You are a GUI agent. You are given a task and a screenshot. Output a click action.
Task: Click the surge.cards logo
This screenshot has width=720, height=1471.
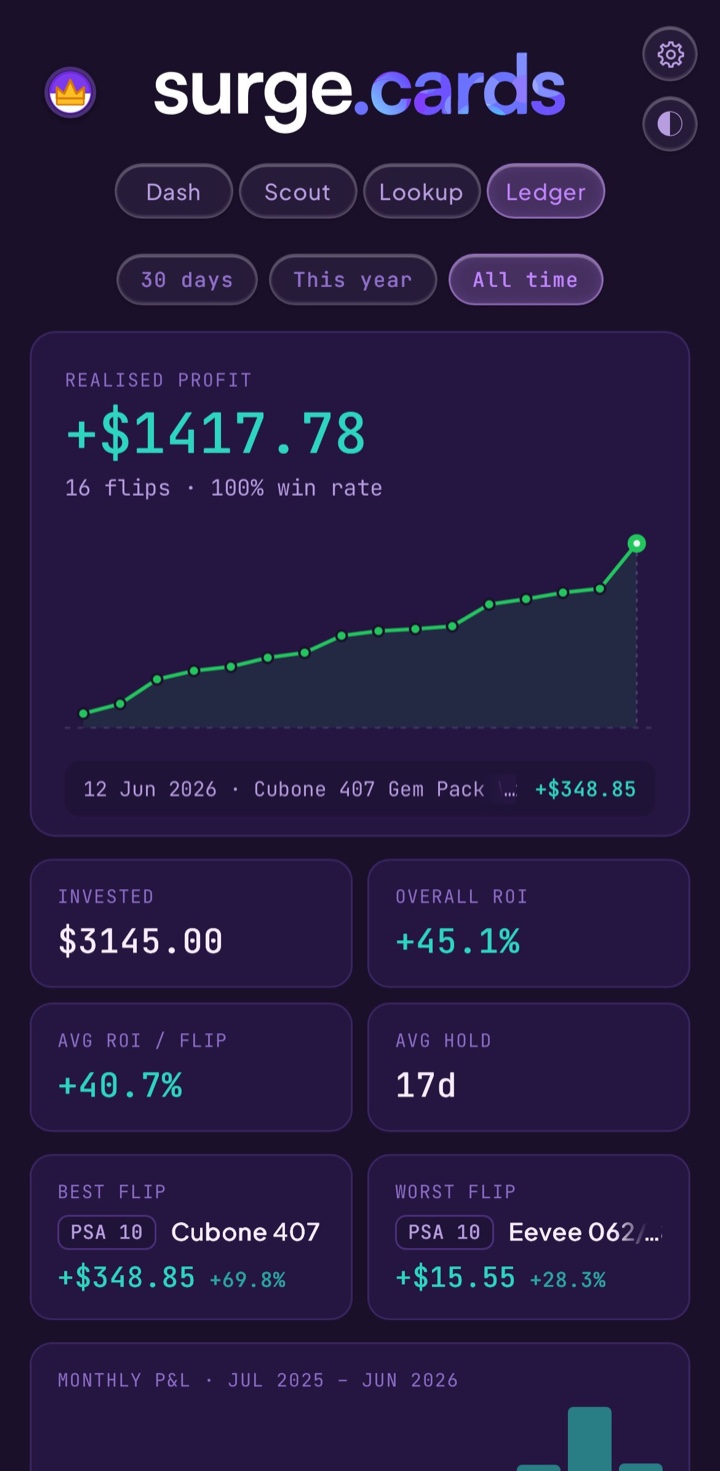pyautogui.click(x=359, y=91)
